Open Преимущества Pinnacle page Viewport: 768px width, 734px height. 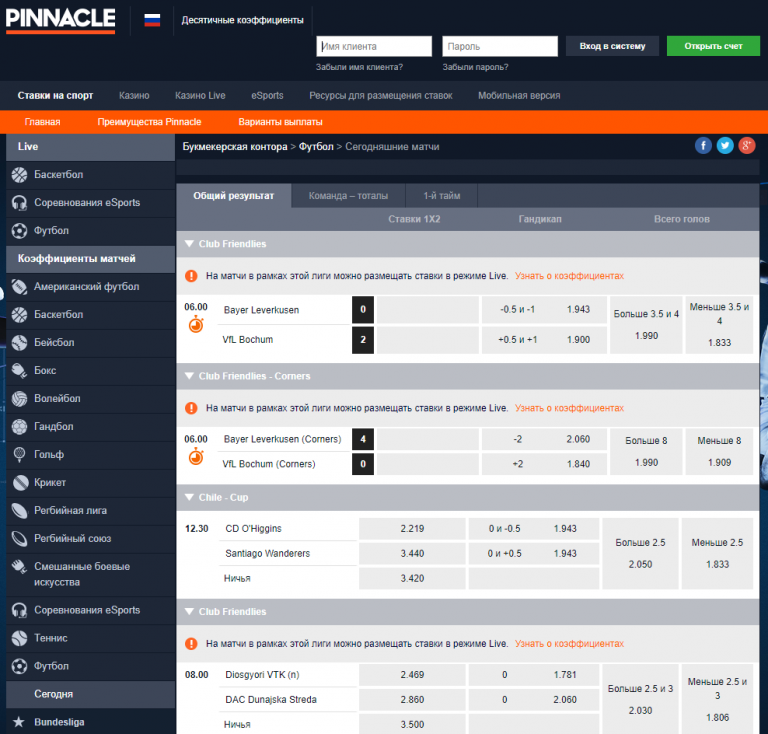[x=149, y=122]
